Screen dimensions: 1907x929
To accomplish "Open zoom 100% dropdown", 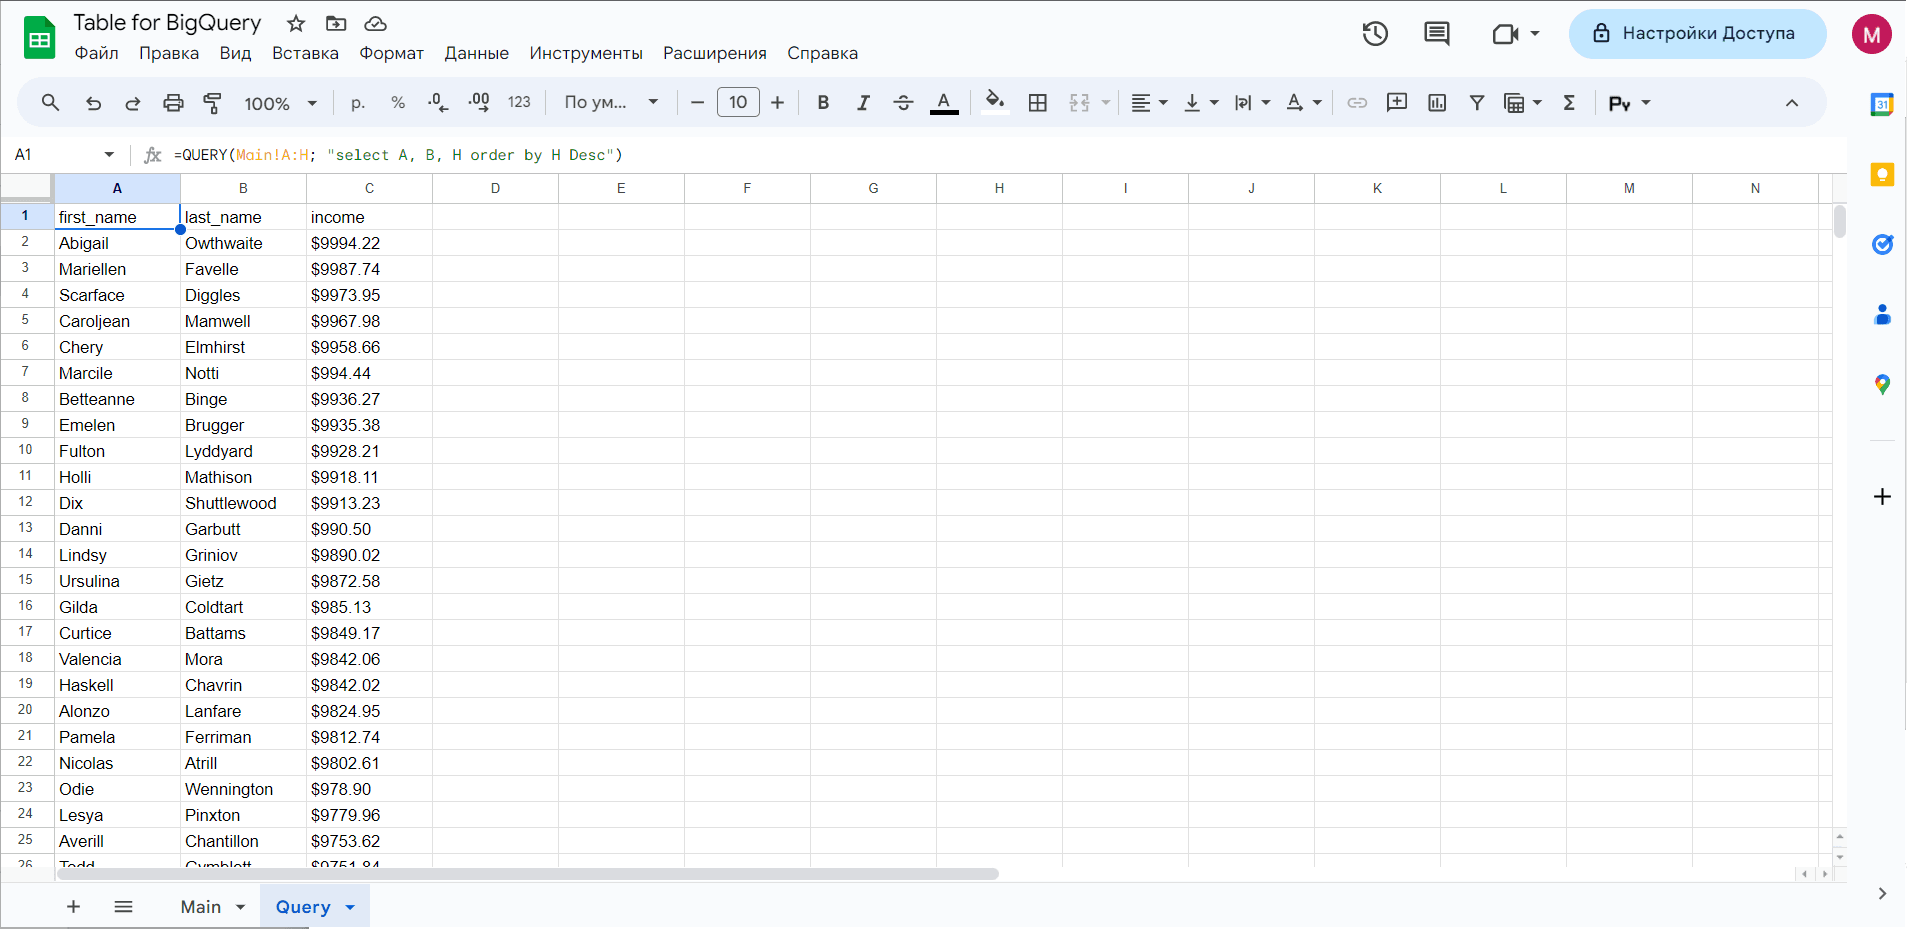I will coord(281,103).
